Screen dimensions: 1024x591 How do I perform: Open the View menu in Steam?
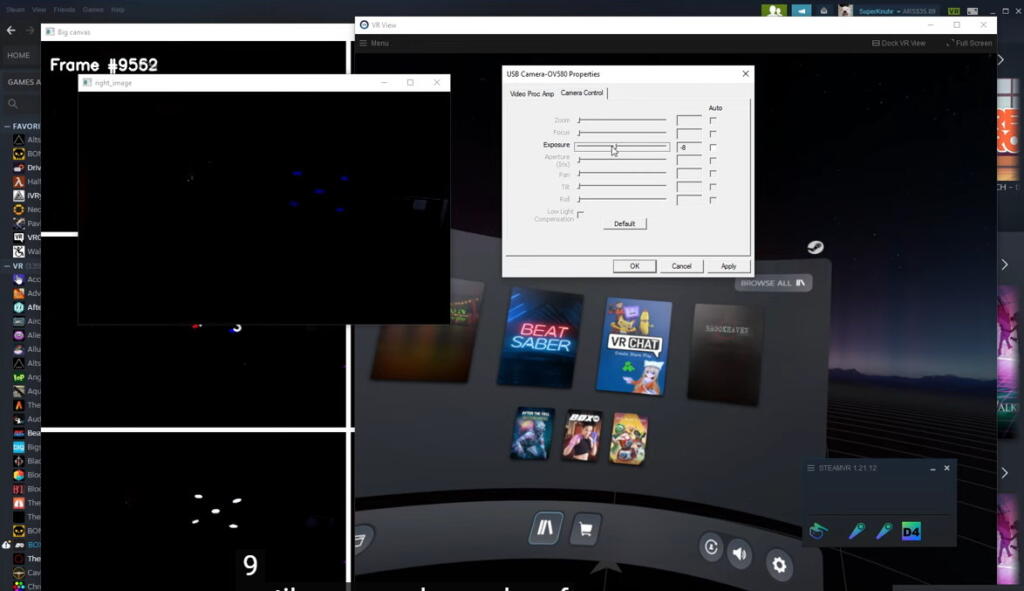[x=37, y=10]
